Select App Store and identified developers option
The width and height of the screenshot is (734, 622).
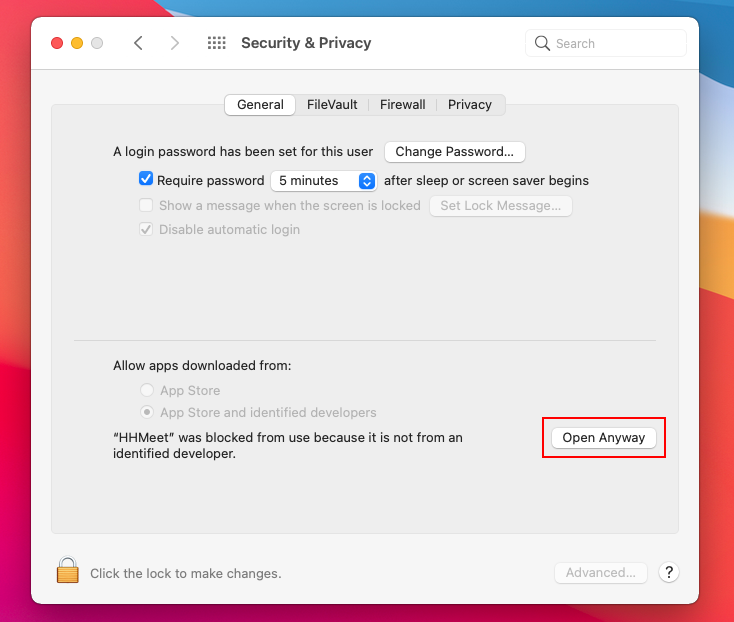click(x=147, y=412)
